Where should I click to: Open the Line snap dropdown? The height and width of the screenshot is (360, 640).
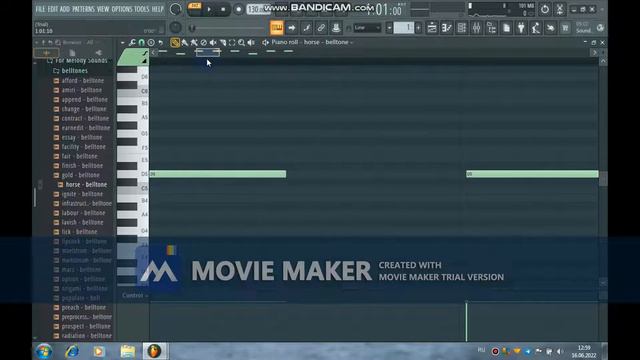click(367, 28)
